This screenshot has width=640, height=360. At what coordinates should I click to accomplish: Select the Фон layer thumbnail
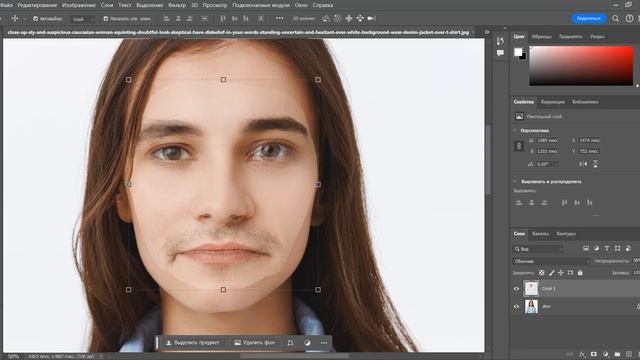tap(531, 307)
